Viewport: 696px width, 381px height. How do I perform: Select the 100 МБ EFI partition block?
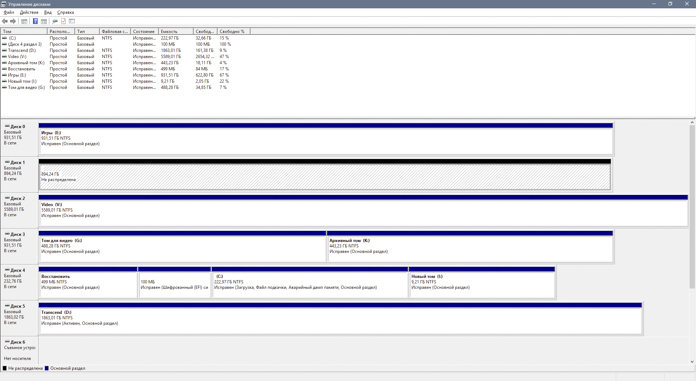(174, 282)
